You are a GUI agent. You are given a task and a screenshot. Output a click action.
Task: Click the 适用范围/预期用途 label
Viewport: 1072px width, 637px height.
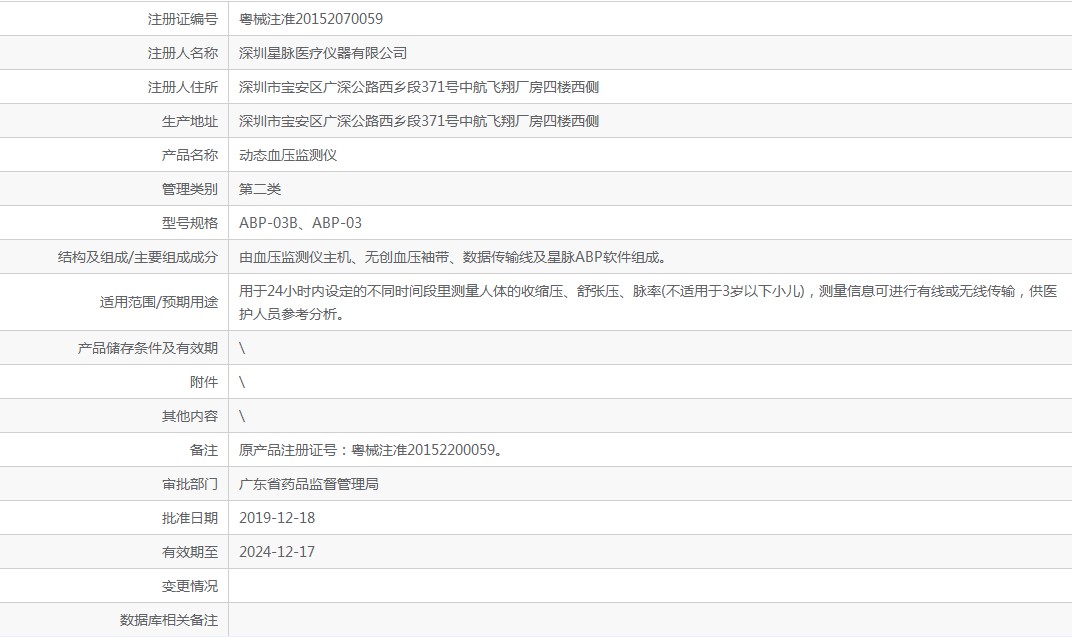tap(159, 303)
